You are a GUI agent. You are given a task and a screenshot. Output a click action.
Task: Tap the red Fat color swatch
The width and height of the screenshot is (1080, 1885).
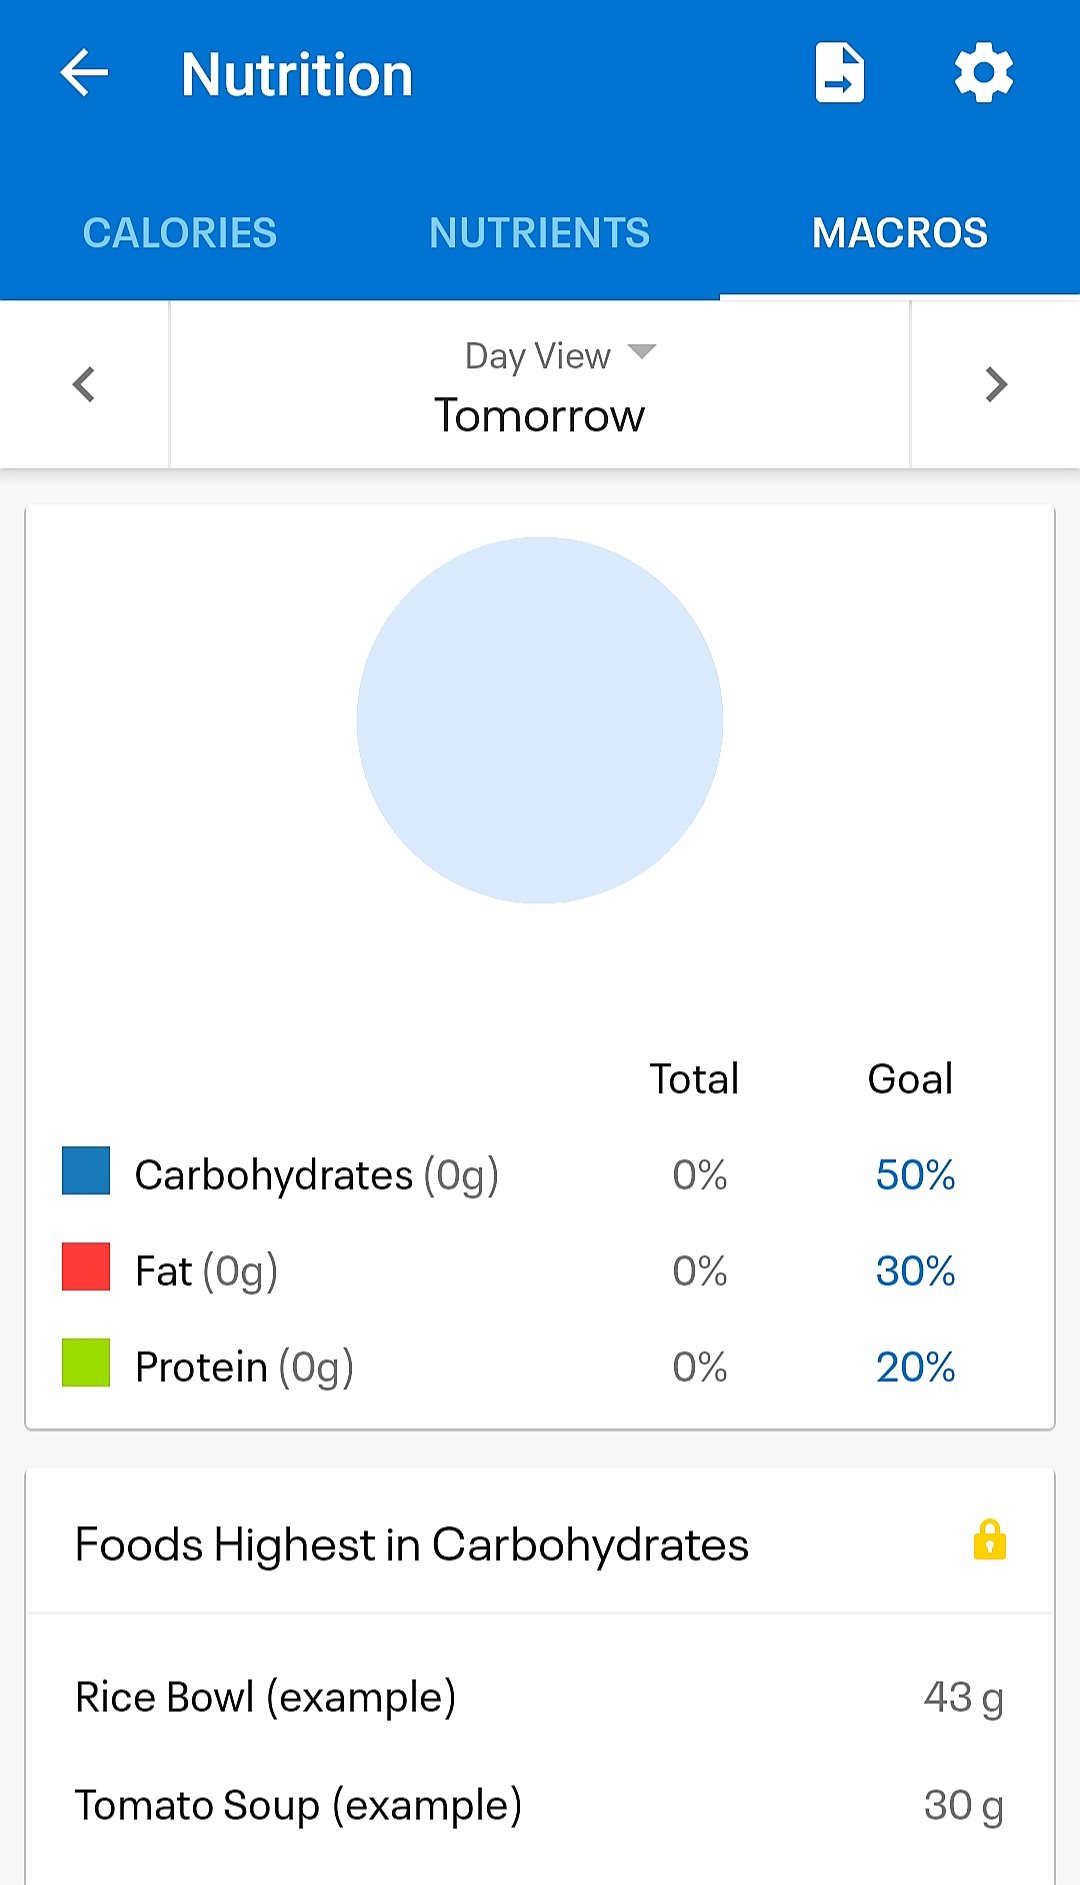coord(86,1267)
